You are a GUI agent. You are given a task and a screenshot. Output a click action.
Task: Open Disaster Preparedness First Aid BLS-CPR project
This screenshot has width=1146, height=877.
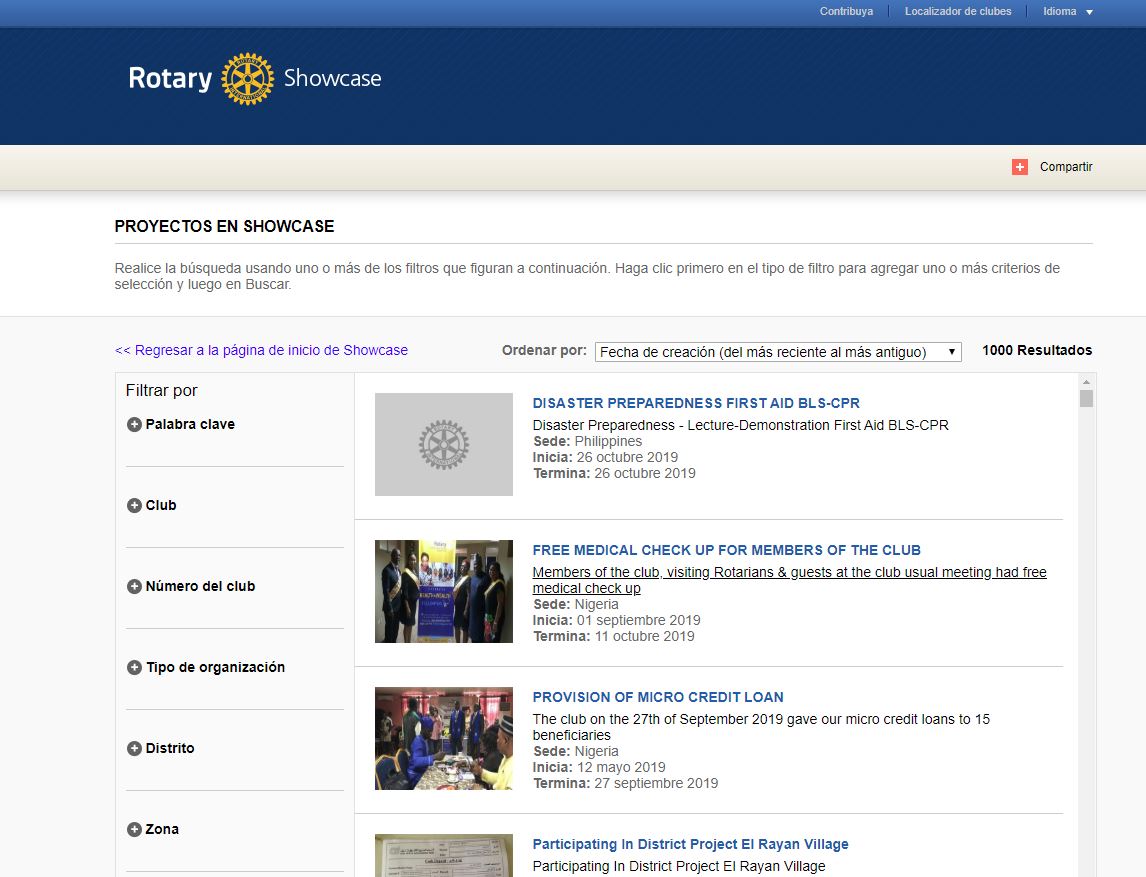click(696, 404)
